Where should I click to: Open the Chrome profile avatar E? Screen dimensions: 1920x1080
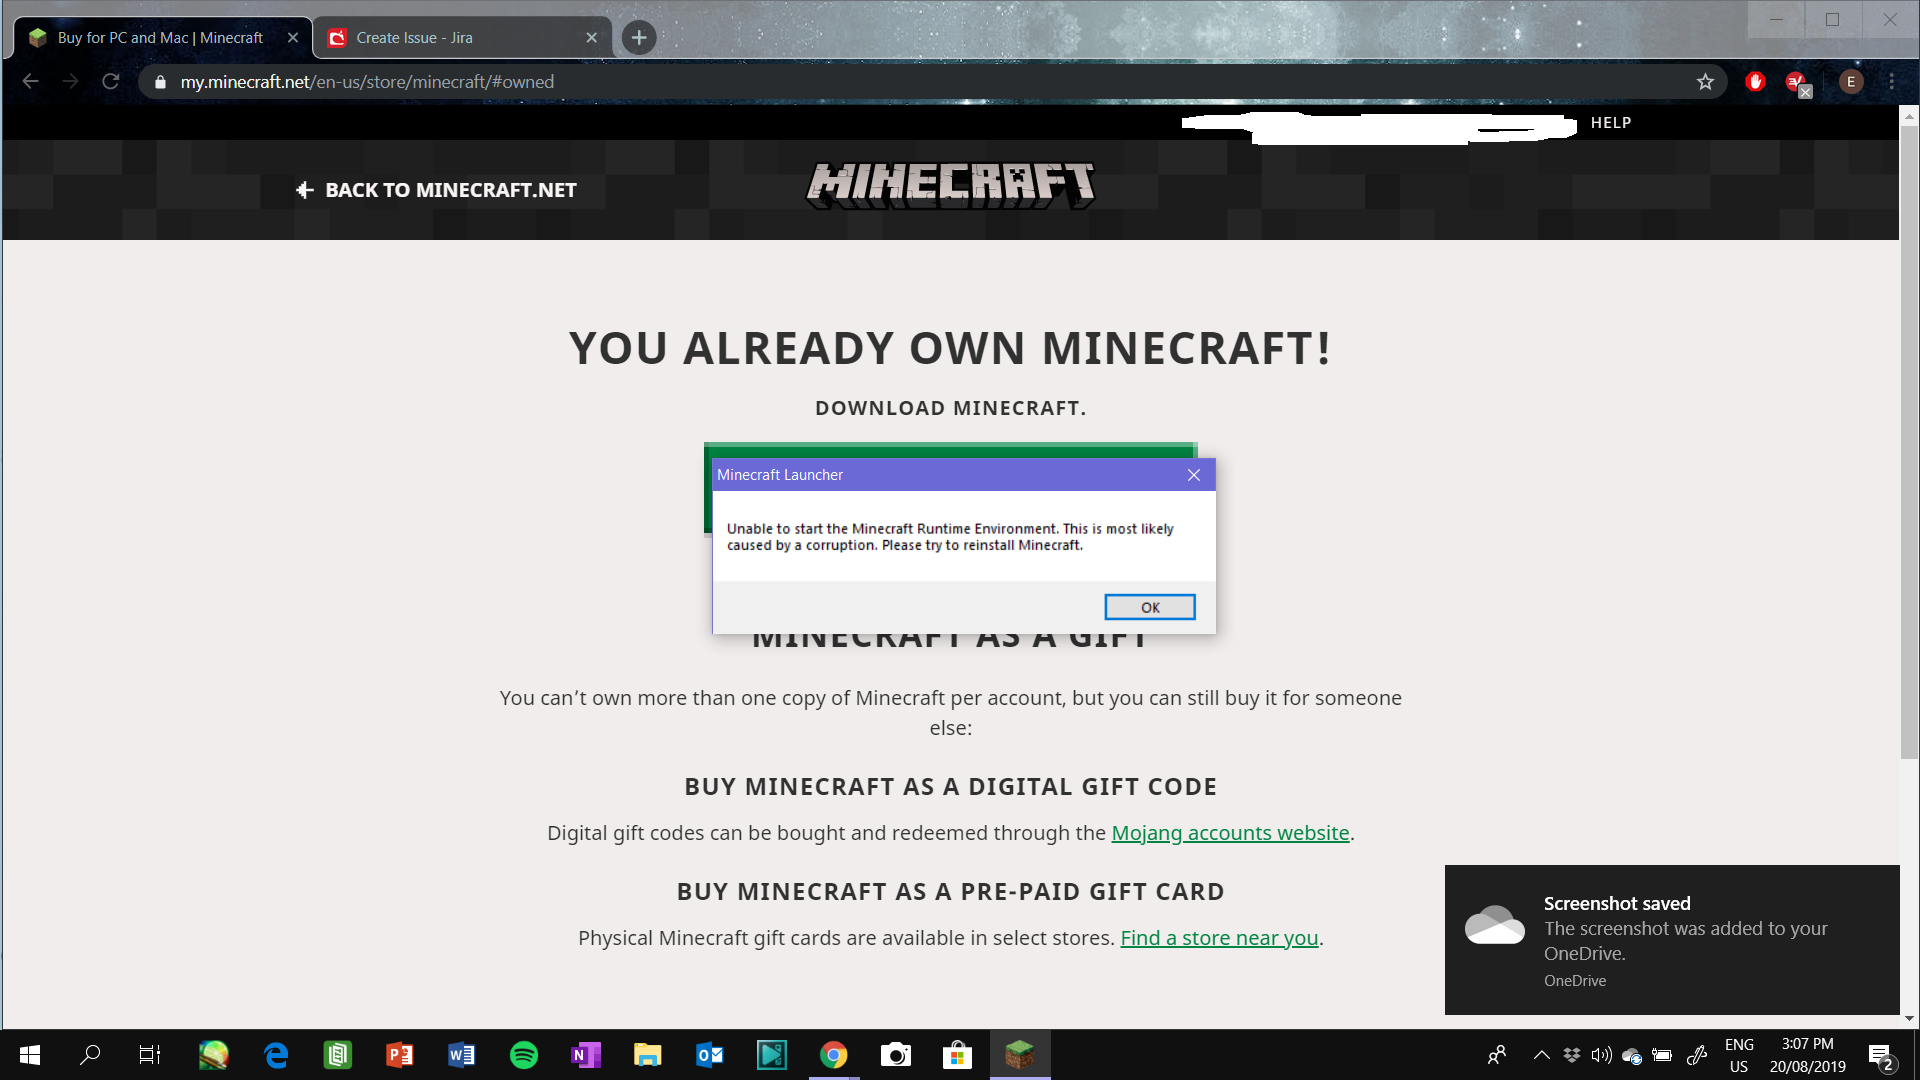[x=1850, y=82]
